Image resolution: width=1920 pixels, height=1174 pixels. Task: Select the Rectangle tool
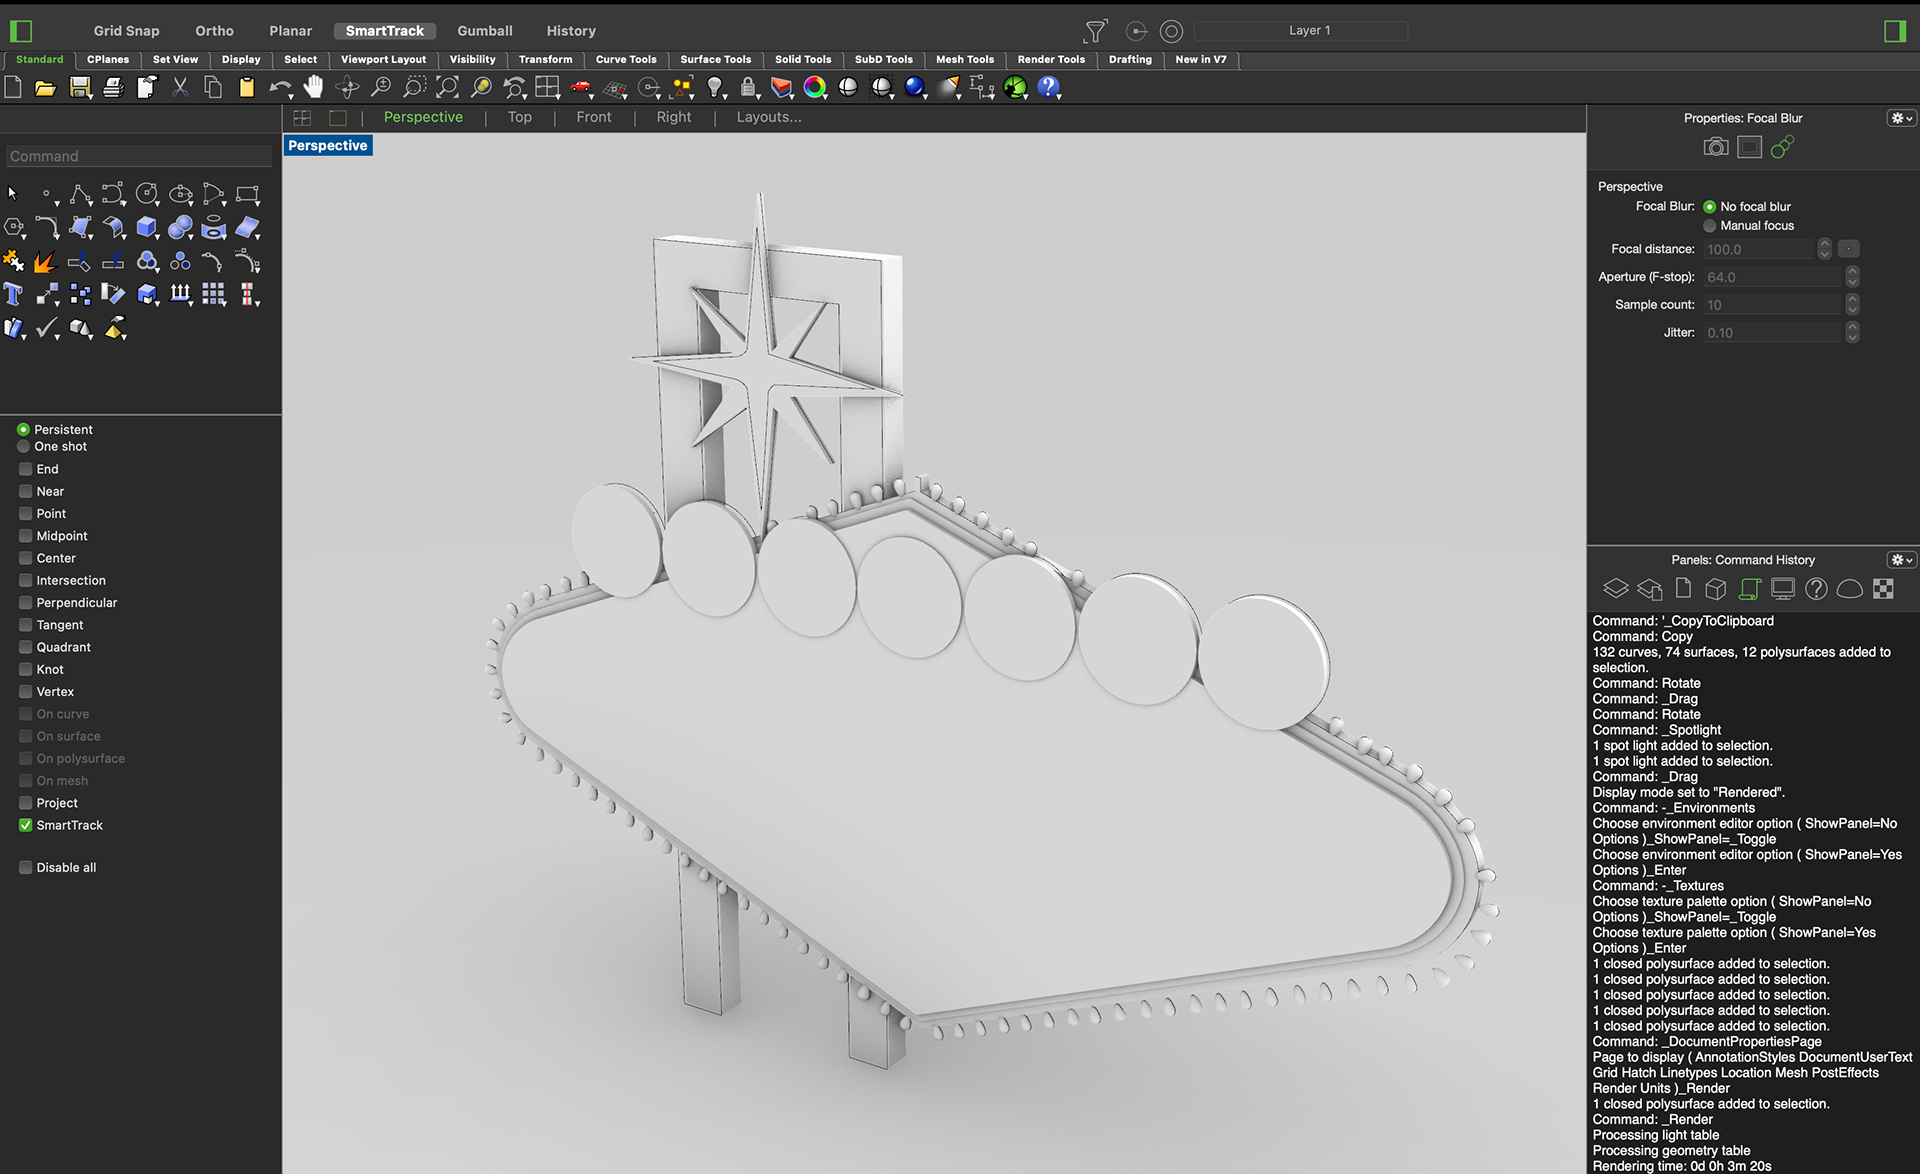tap(247, 194)
